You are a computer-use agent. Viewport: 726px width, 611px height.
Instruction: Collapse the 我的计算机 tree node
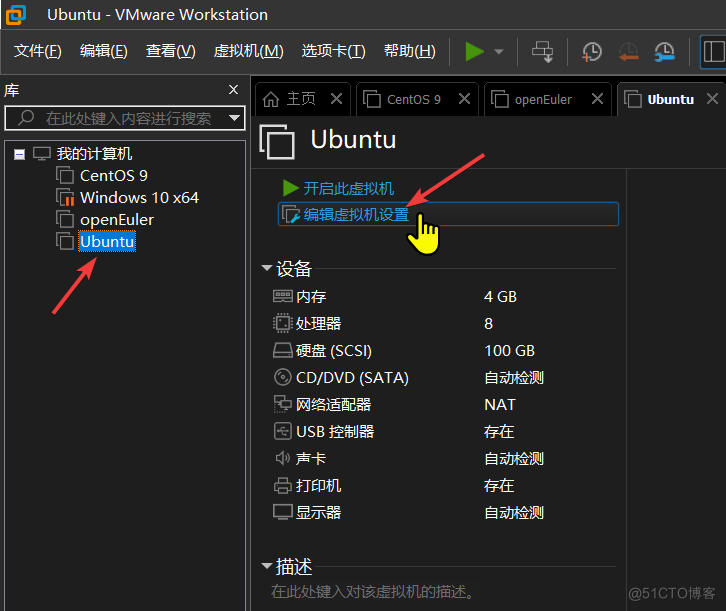coord(19,154)
